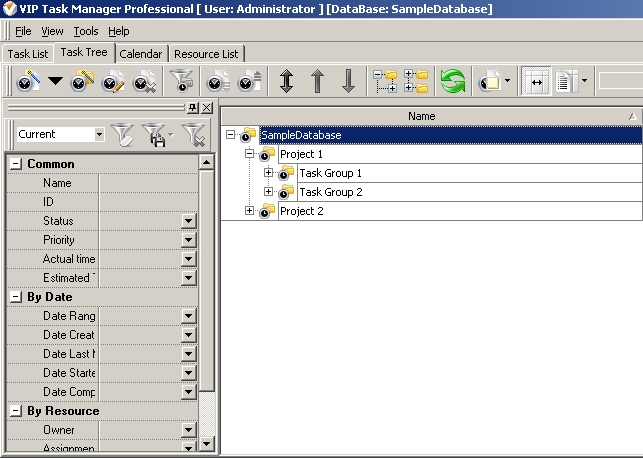Collapse the Common filter section

click(x=16, y=164)
